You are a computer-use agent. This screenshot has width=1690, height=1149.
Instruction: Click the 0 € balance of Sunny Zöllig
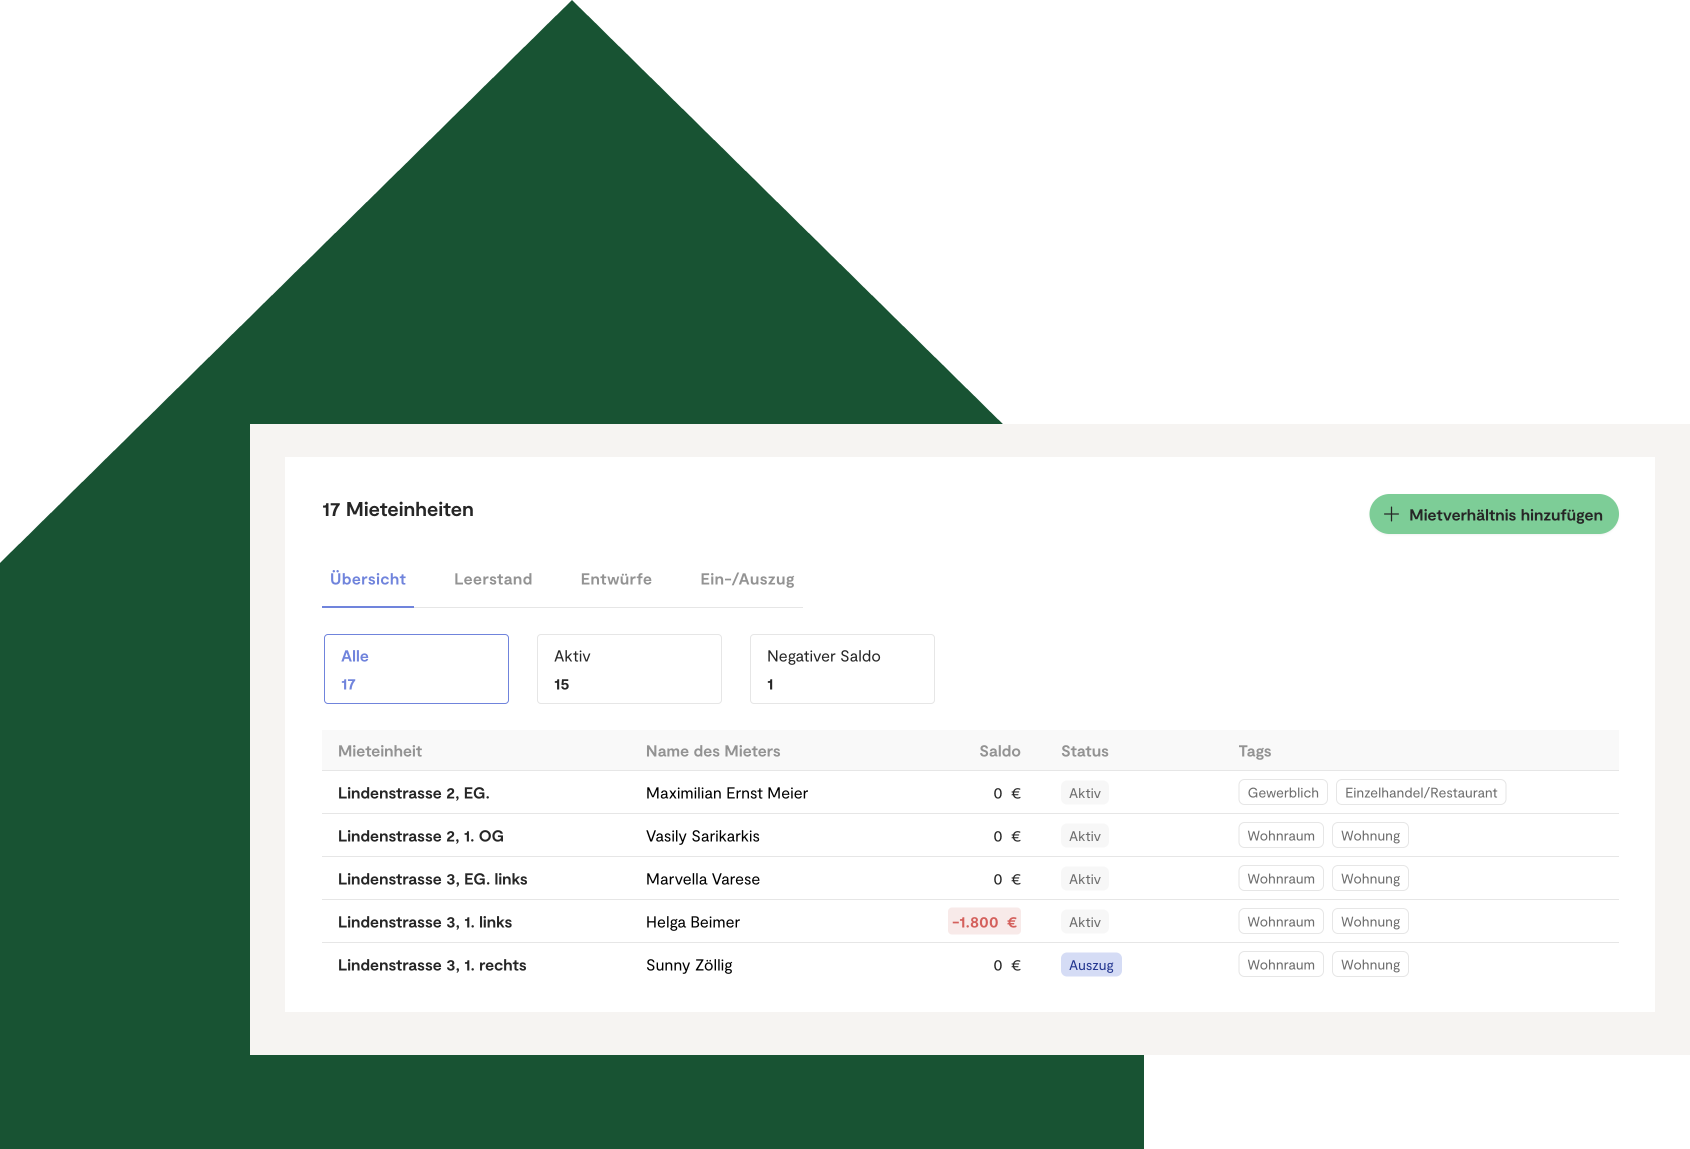(1007, 965)
